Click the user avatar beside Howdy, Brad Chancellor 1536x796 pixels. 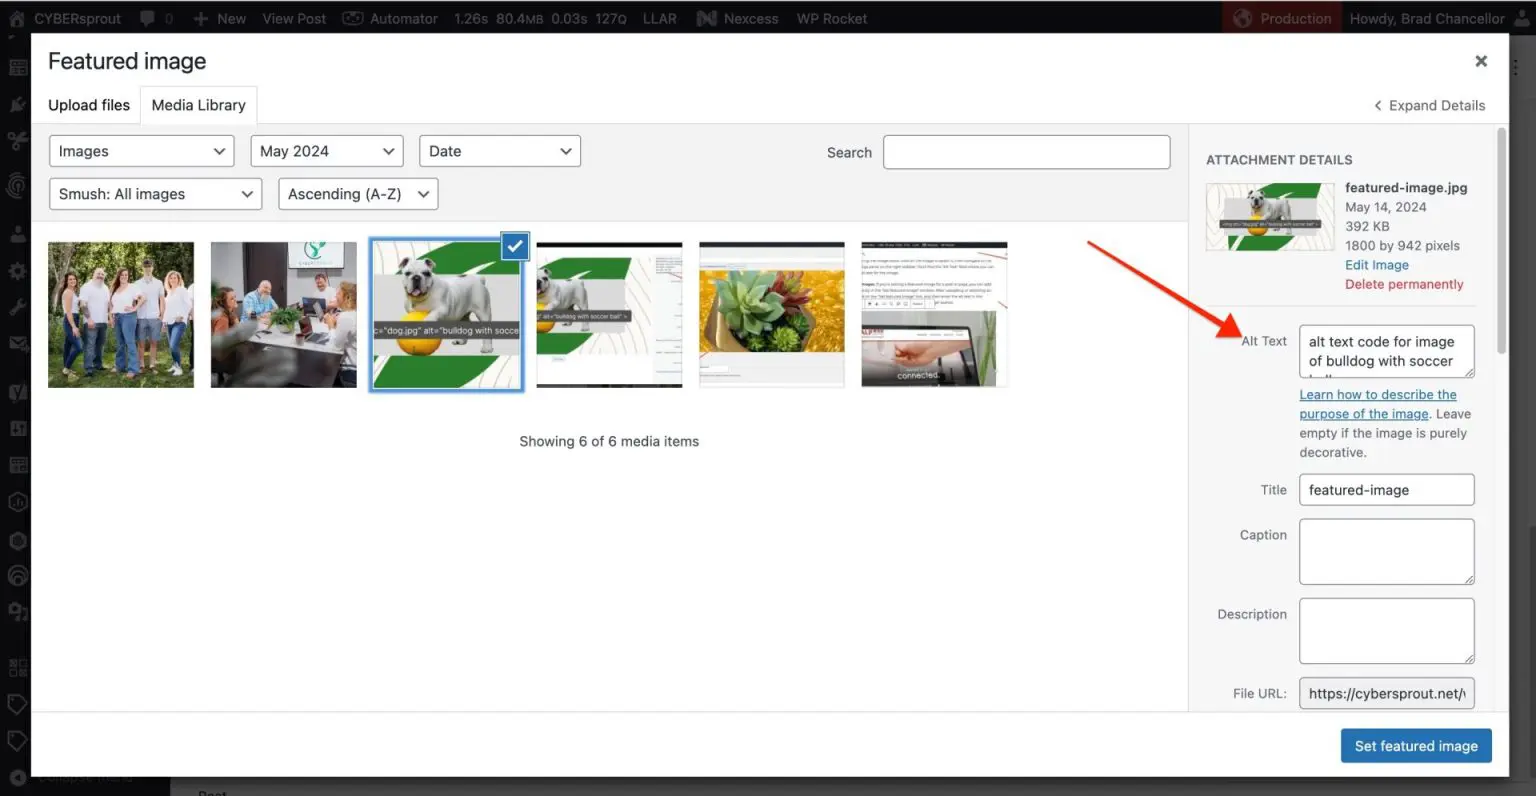pyautogui.click(x=1522, y=18)
